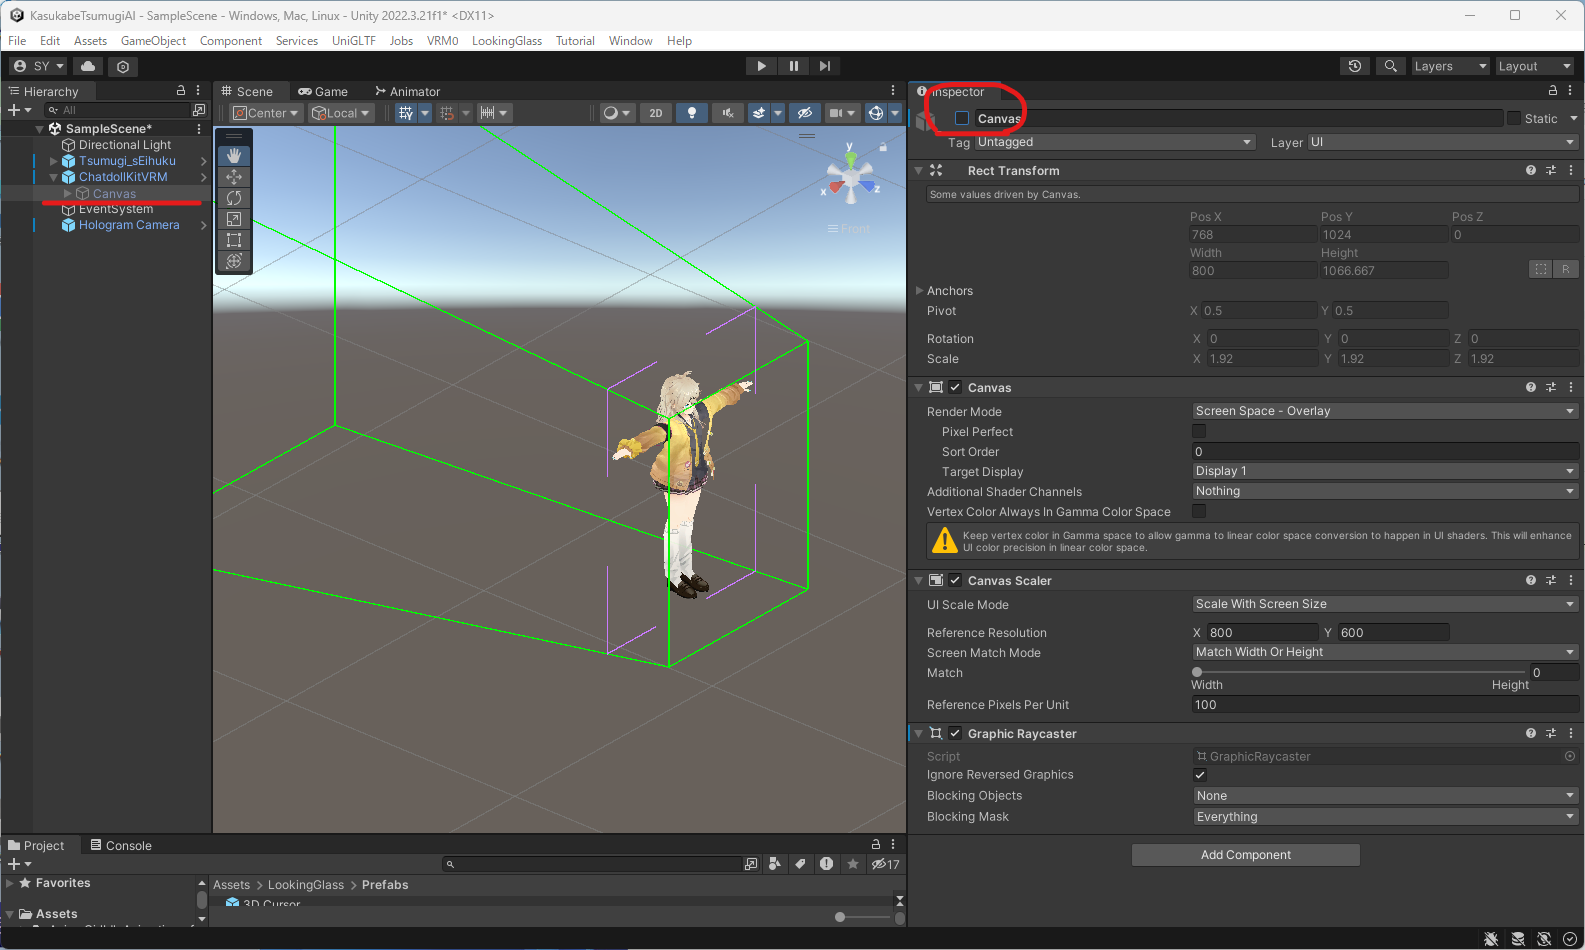Toggle scene audio mute icon

point(728,113)
